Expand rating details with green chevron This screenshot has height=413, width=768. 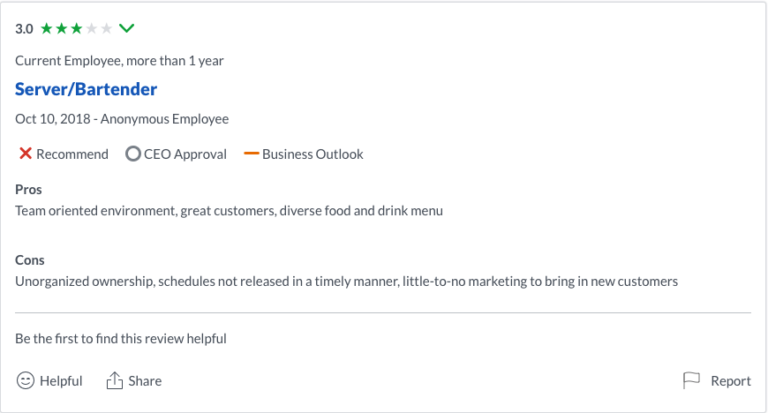tap(127, 28)
